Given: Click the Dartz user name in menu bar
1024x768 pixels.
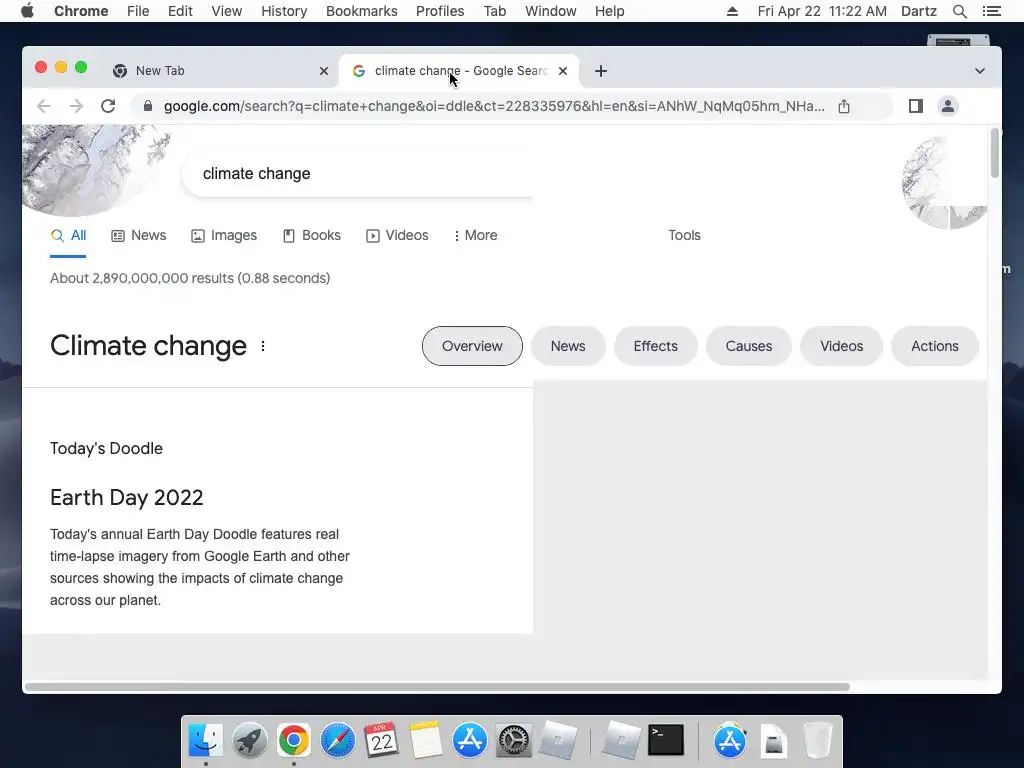Looking at the screenshot, I should [919, 11].
